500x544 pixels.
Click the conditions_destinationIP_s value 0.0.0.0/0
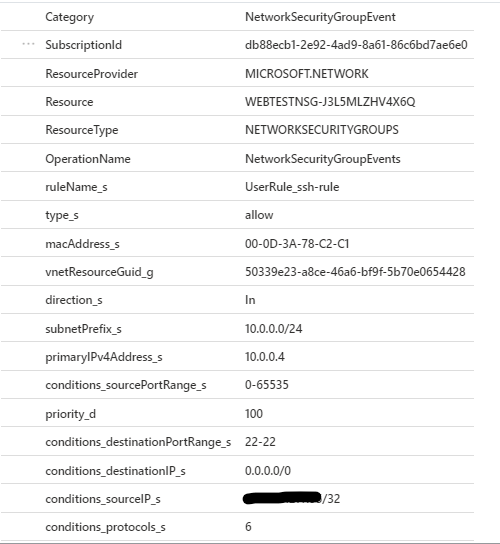268,471
